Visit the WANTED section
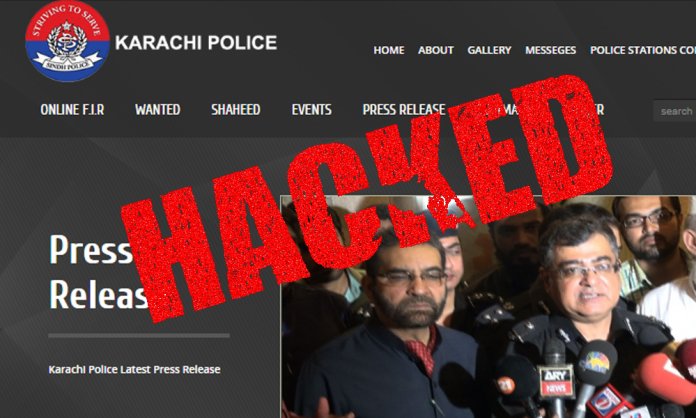This screenshot has width=696, height=418. [x=158, y=110]
